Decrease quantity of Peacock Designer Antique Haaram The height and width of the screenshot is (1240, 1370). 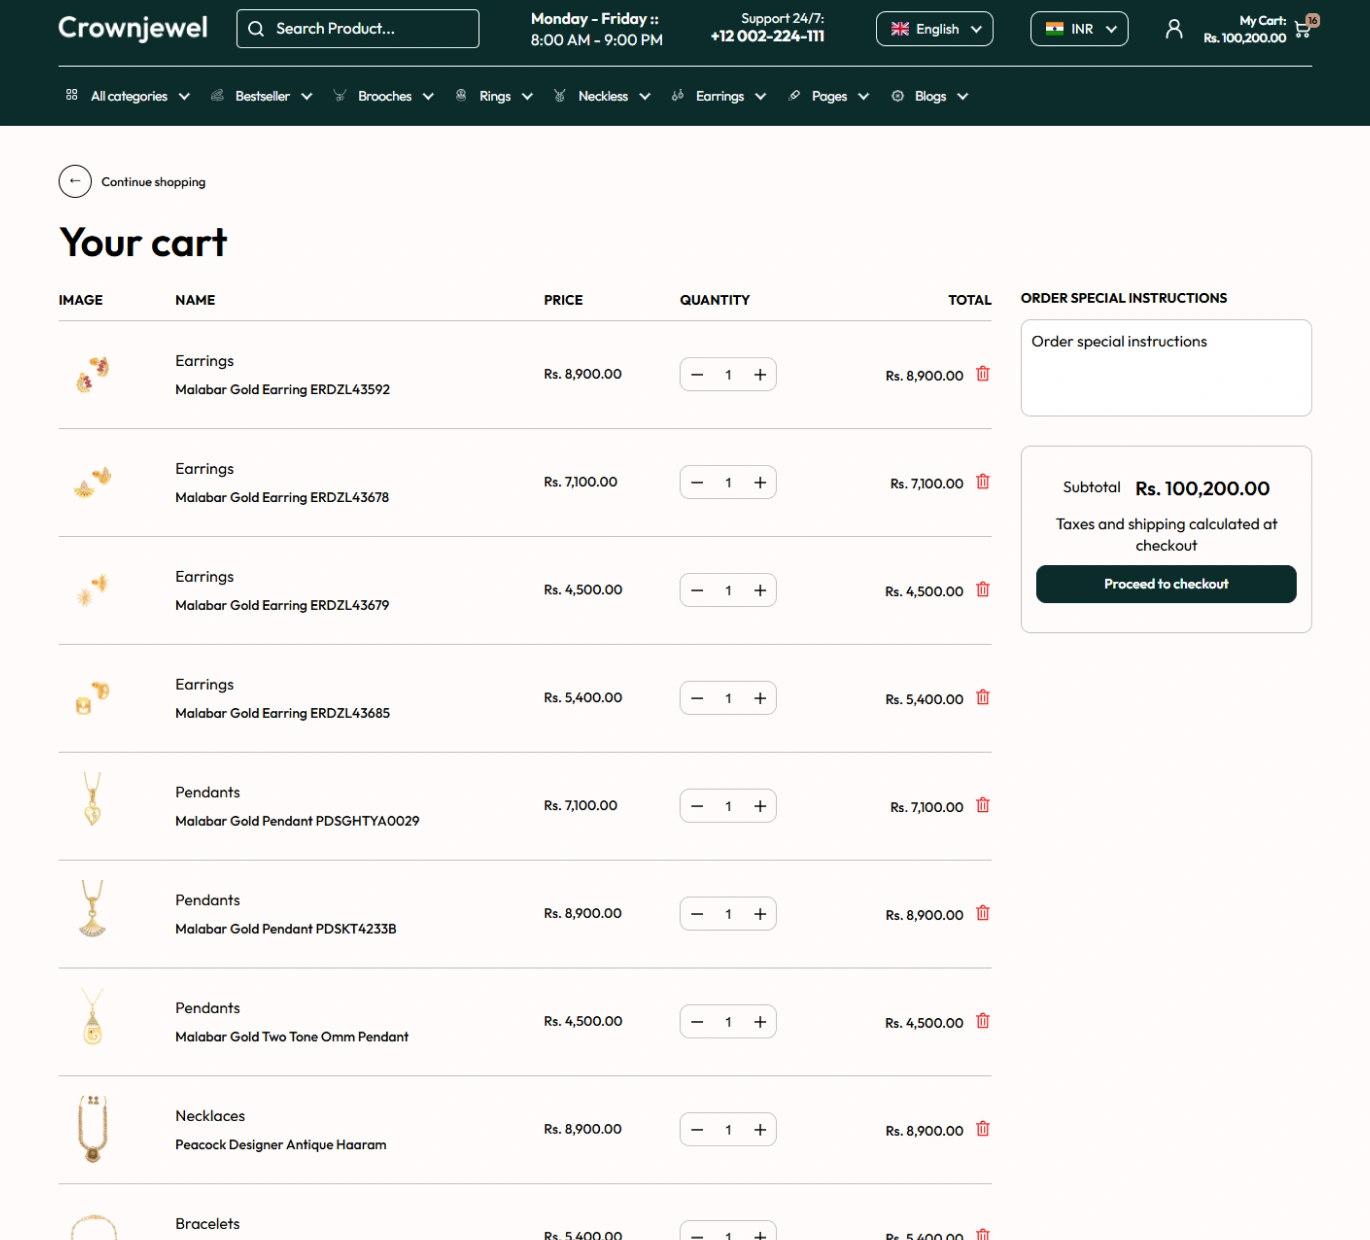[697, 1131]
